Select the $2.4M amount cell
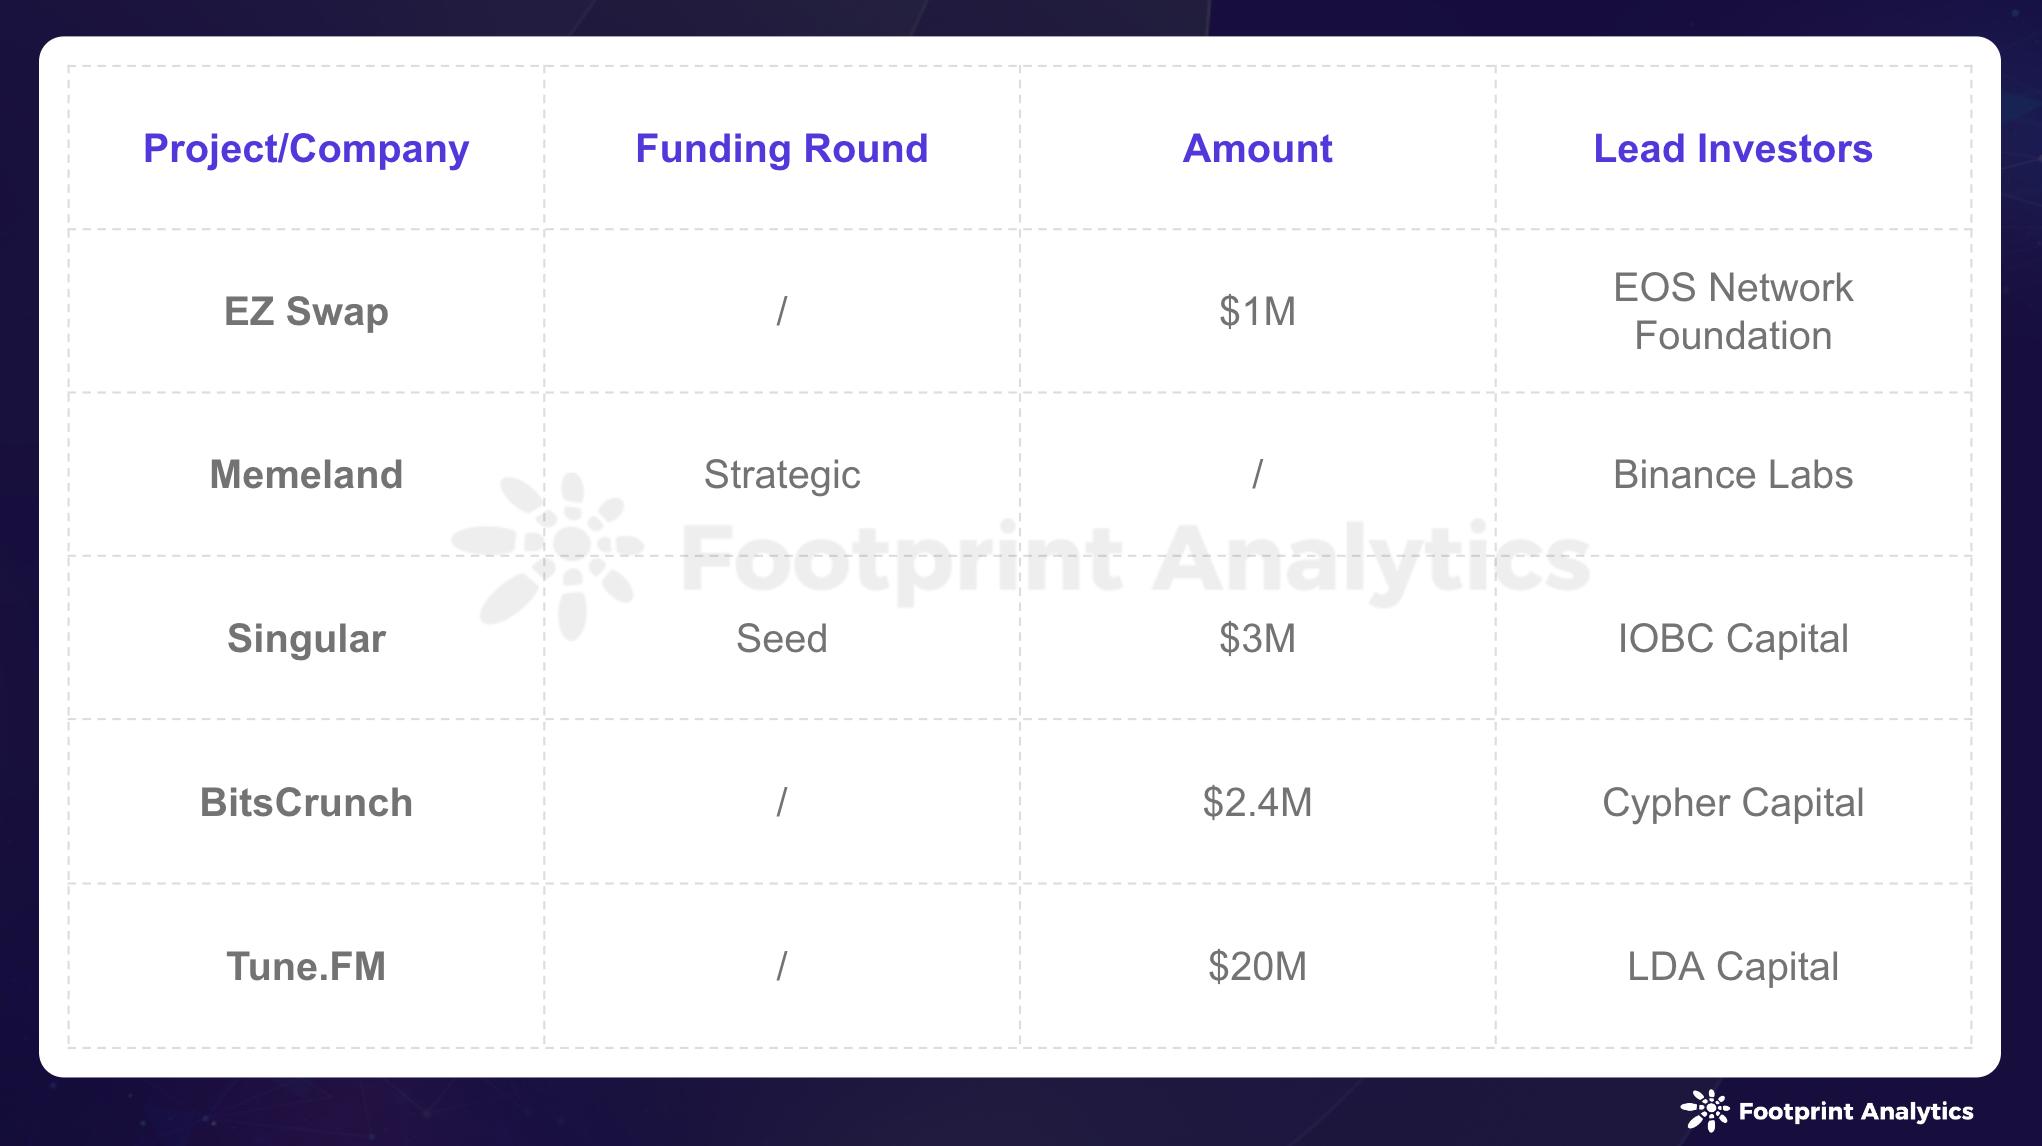 (1257, 803)
